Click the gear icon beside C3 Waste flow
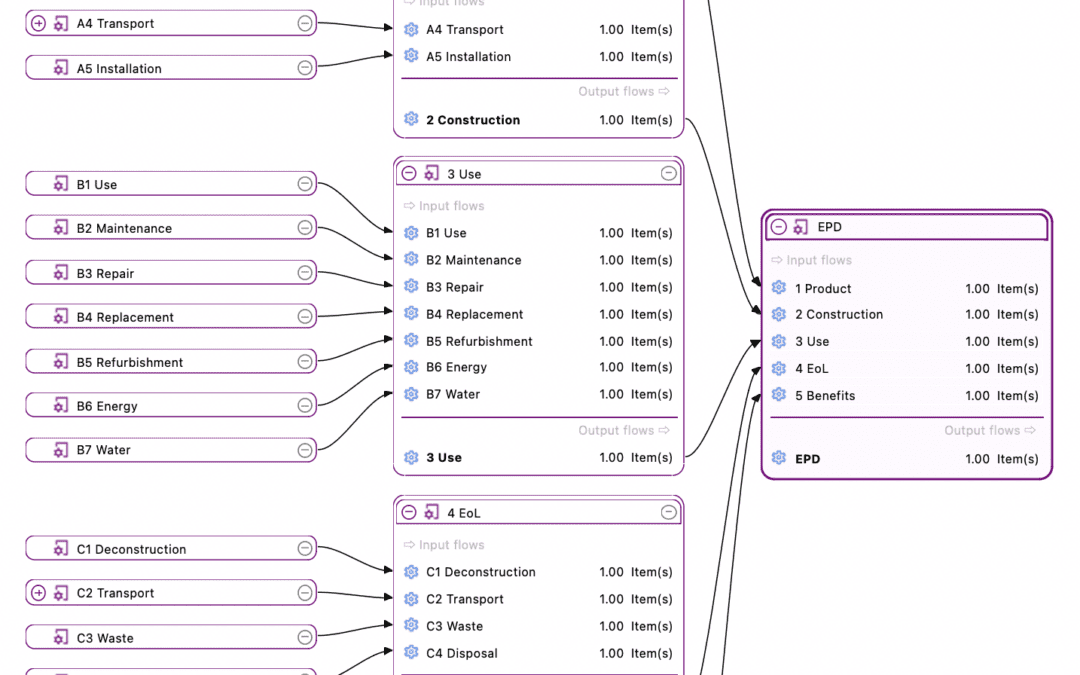 coord(411,626)
